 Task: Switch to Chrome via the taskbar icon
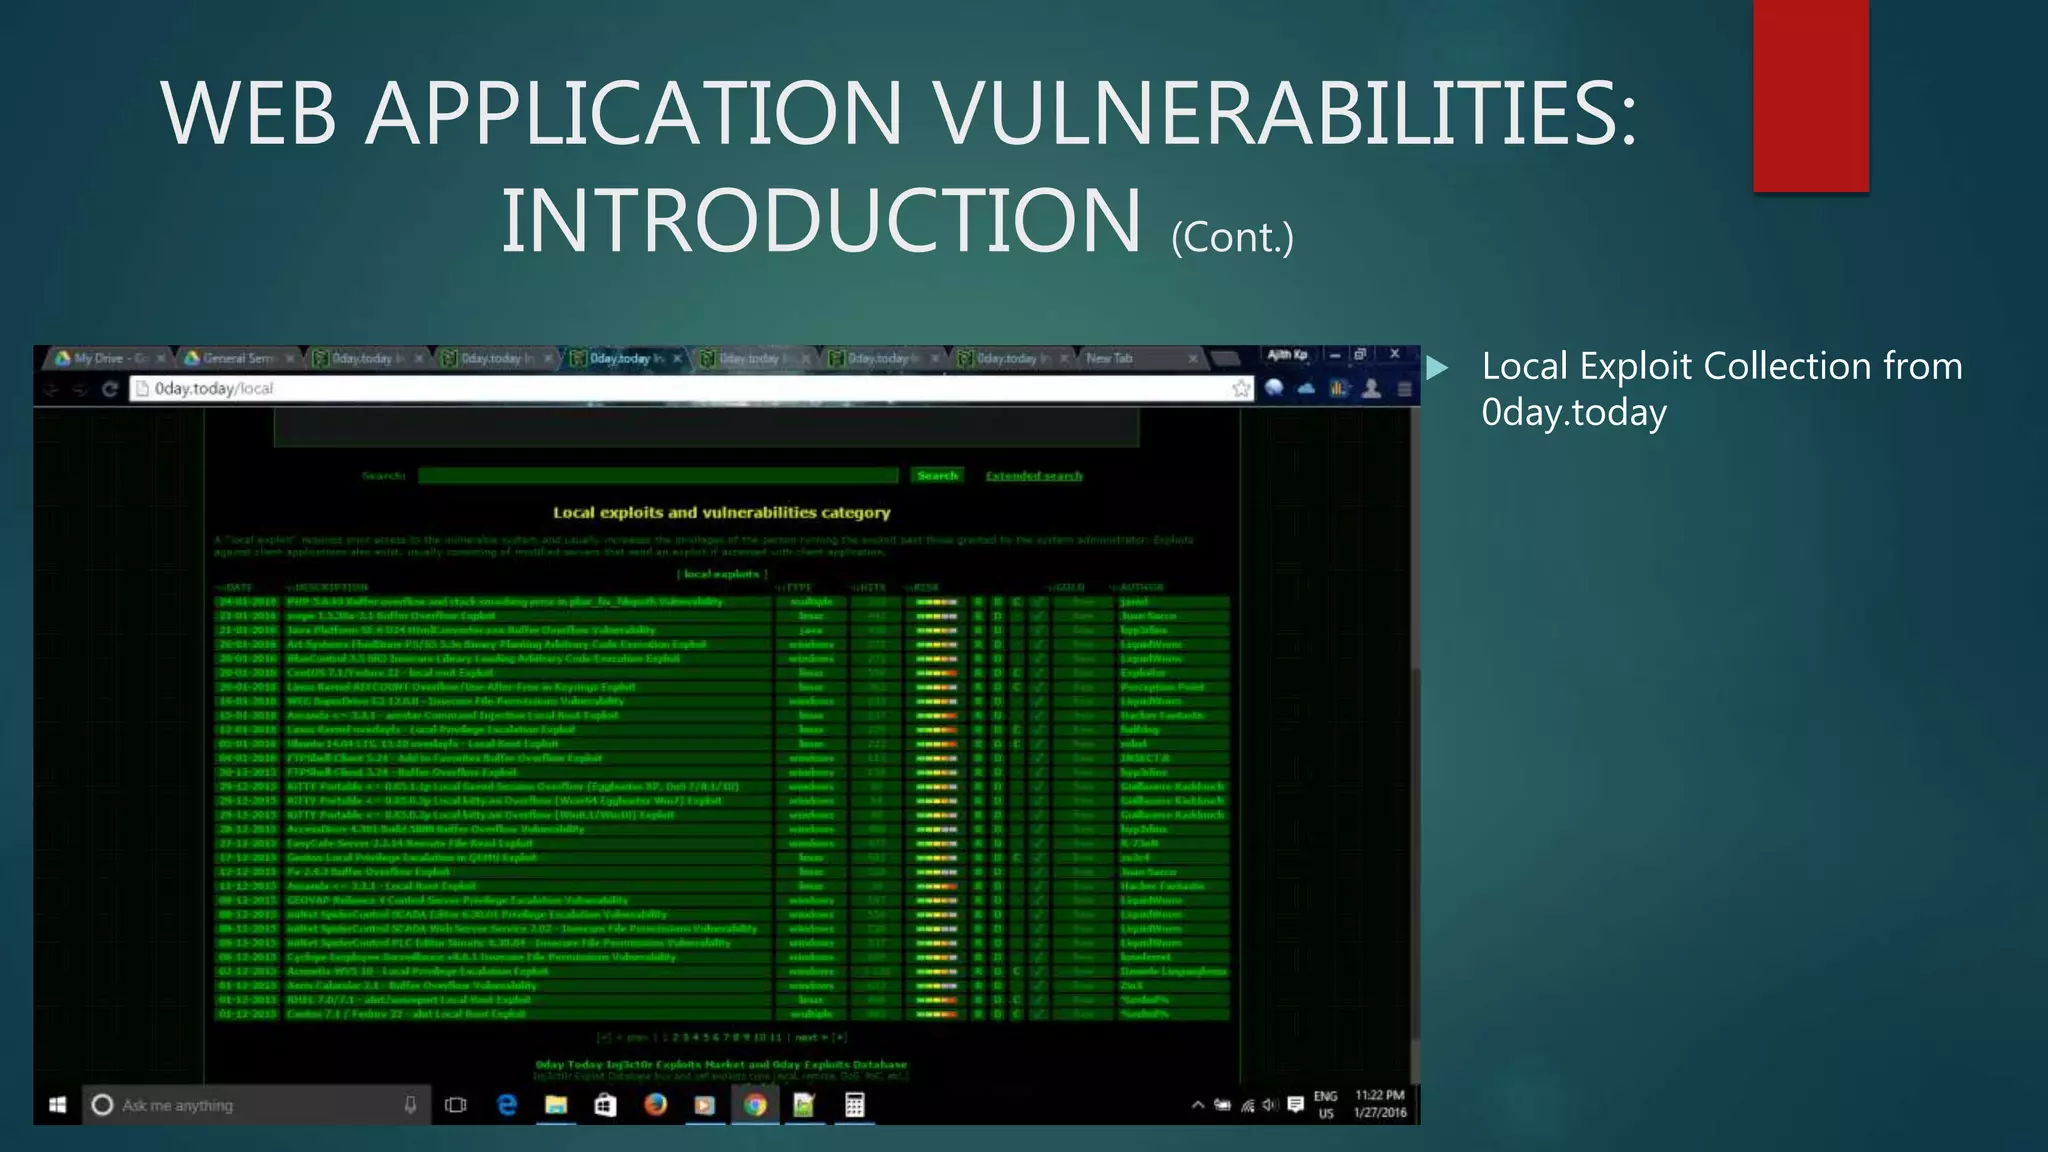tap(755, 1105)
